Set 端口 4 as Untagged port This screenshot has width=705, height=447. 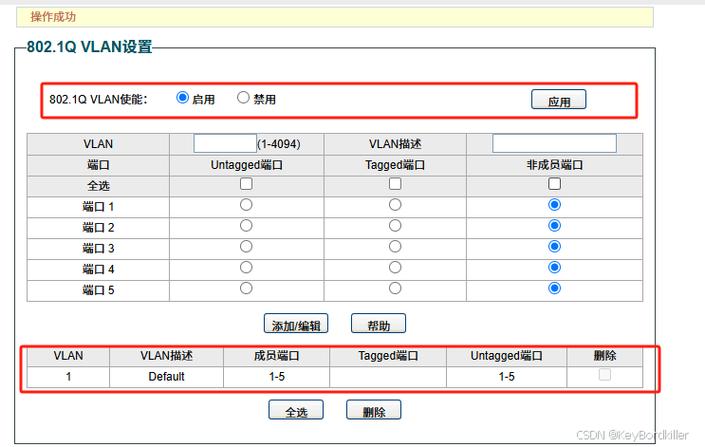click(246, 268)
